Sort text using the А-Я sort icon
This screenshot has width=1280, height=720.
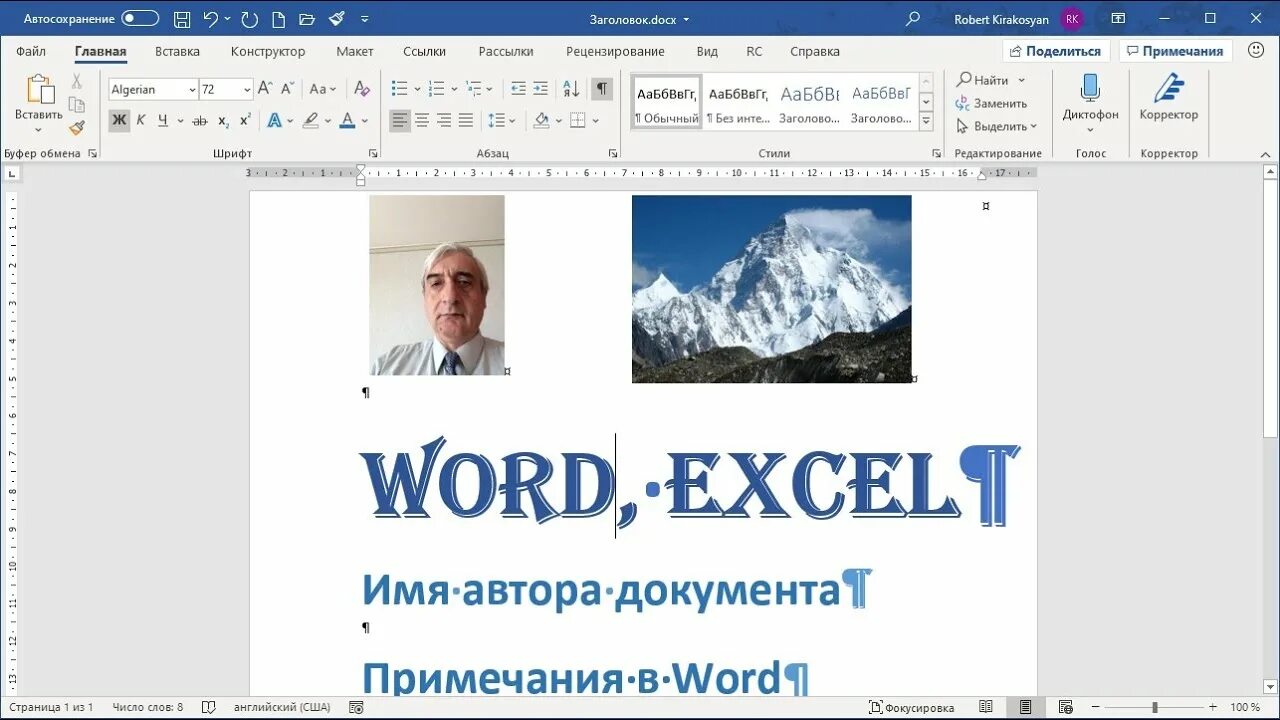[x=571, y=88]
